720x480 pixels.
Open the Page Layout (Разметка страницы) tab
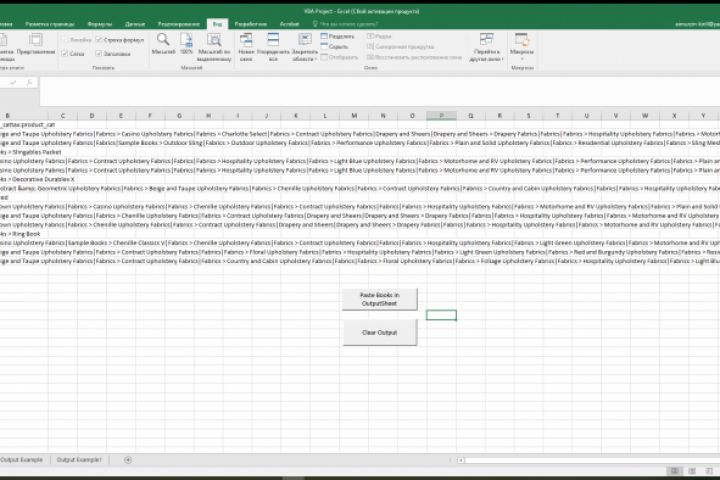(50, 24)
